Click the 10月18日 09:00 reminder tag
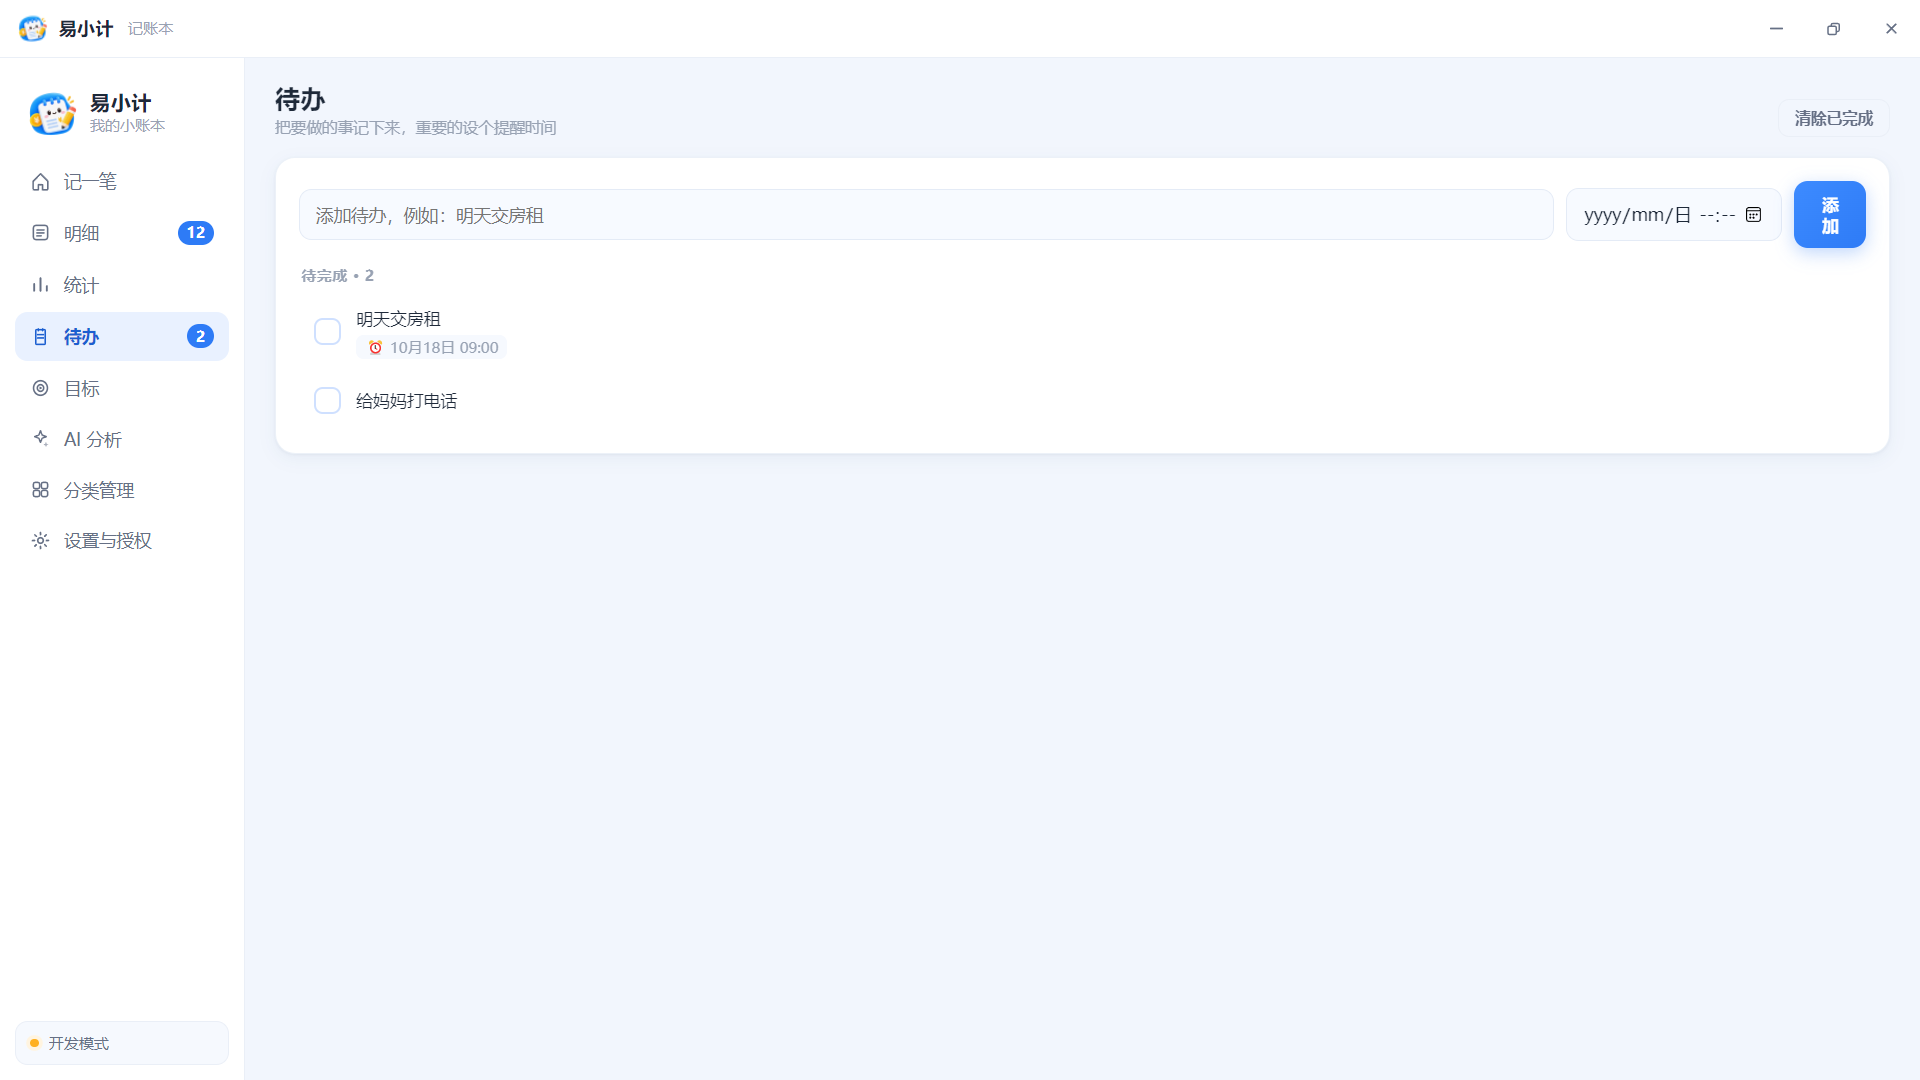 click(x=431, y=348)
